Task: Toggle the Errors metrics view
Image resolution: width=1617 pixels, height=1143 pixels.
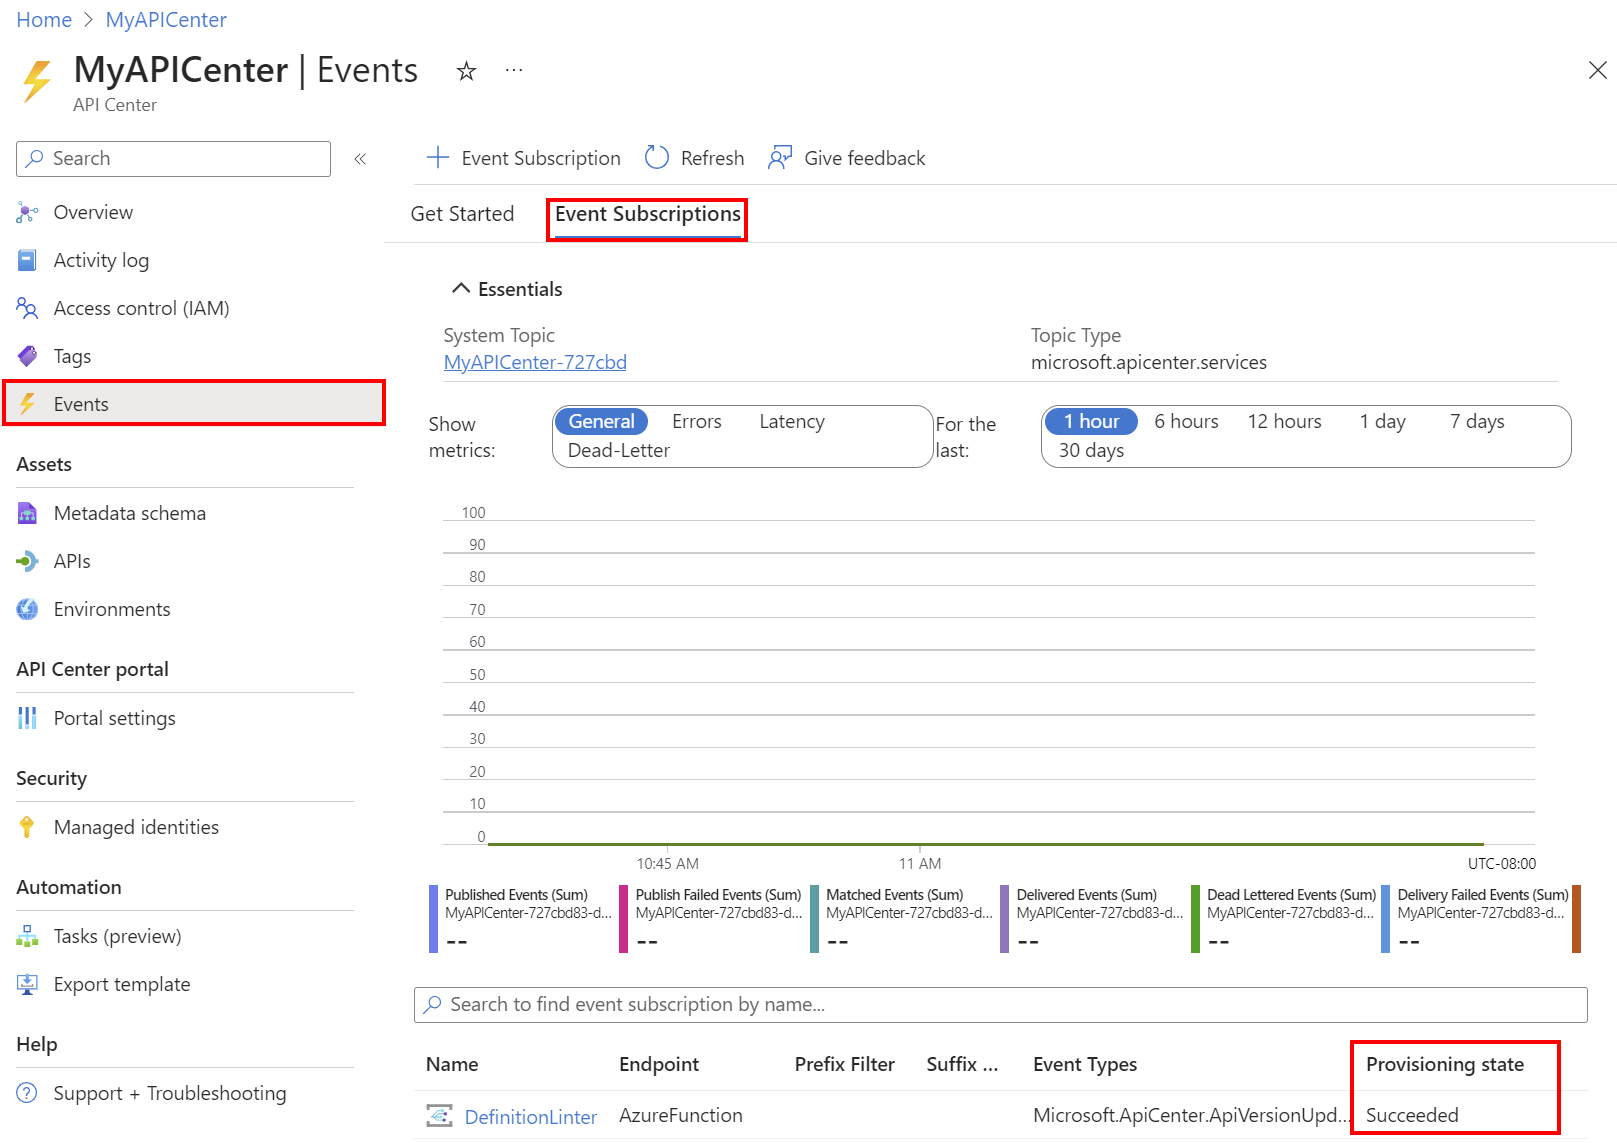Action: (x=696, y=421)
